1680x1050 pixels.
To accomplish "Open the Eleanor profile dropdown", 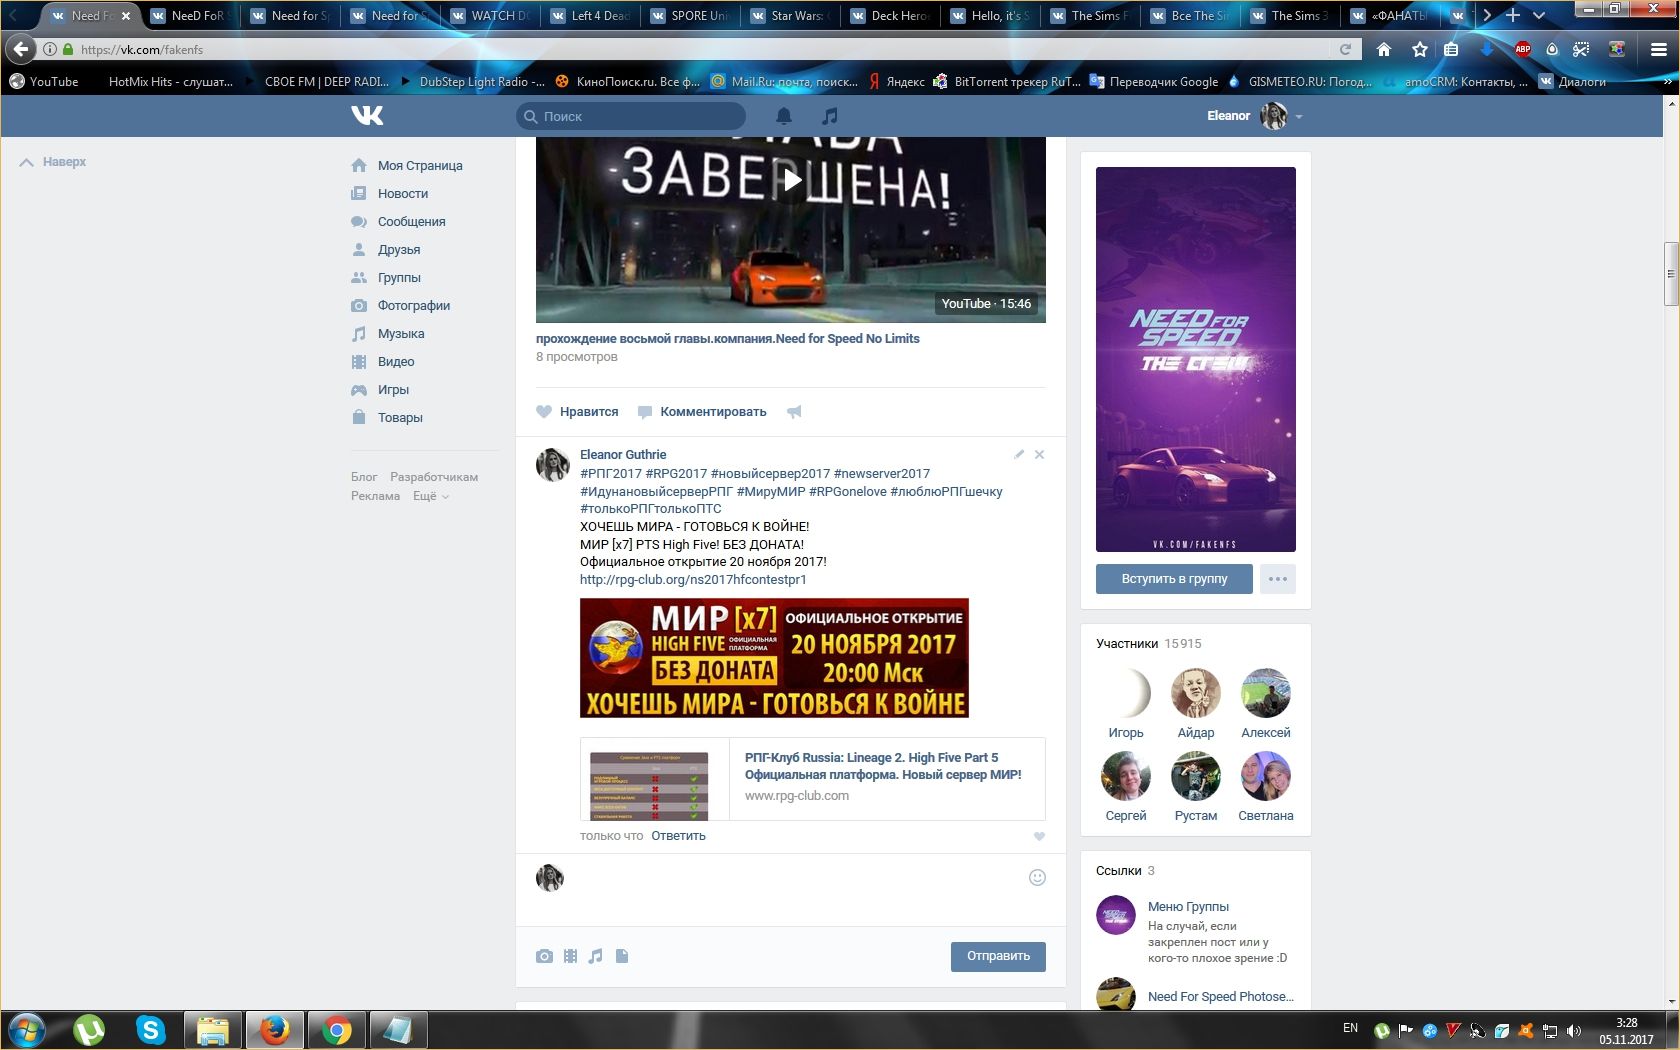I will pos(1255,116).
